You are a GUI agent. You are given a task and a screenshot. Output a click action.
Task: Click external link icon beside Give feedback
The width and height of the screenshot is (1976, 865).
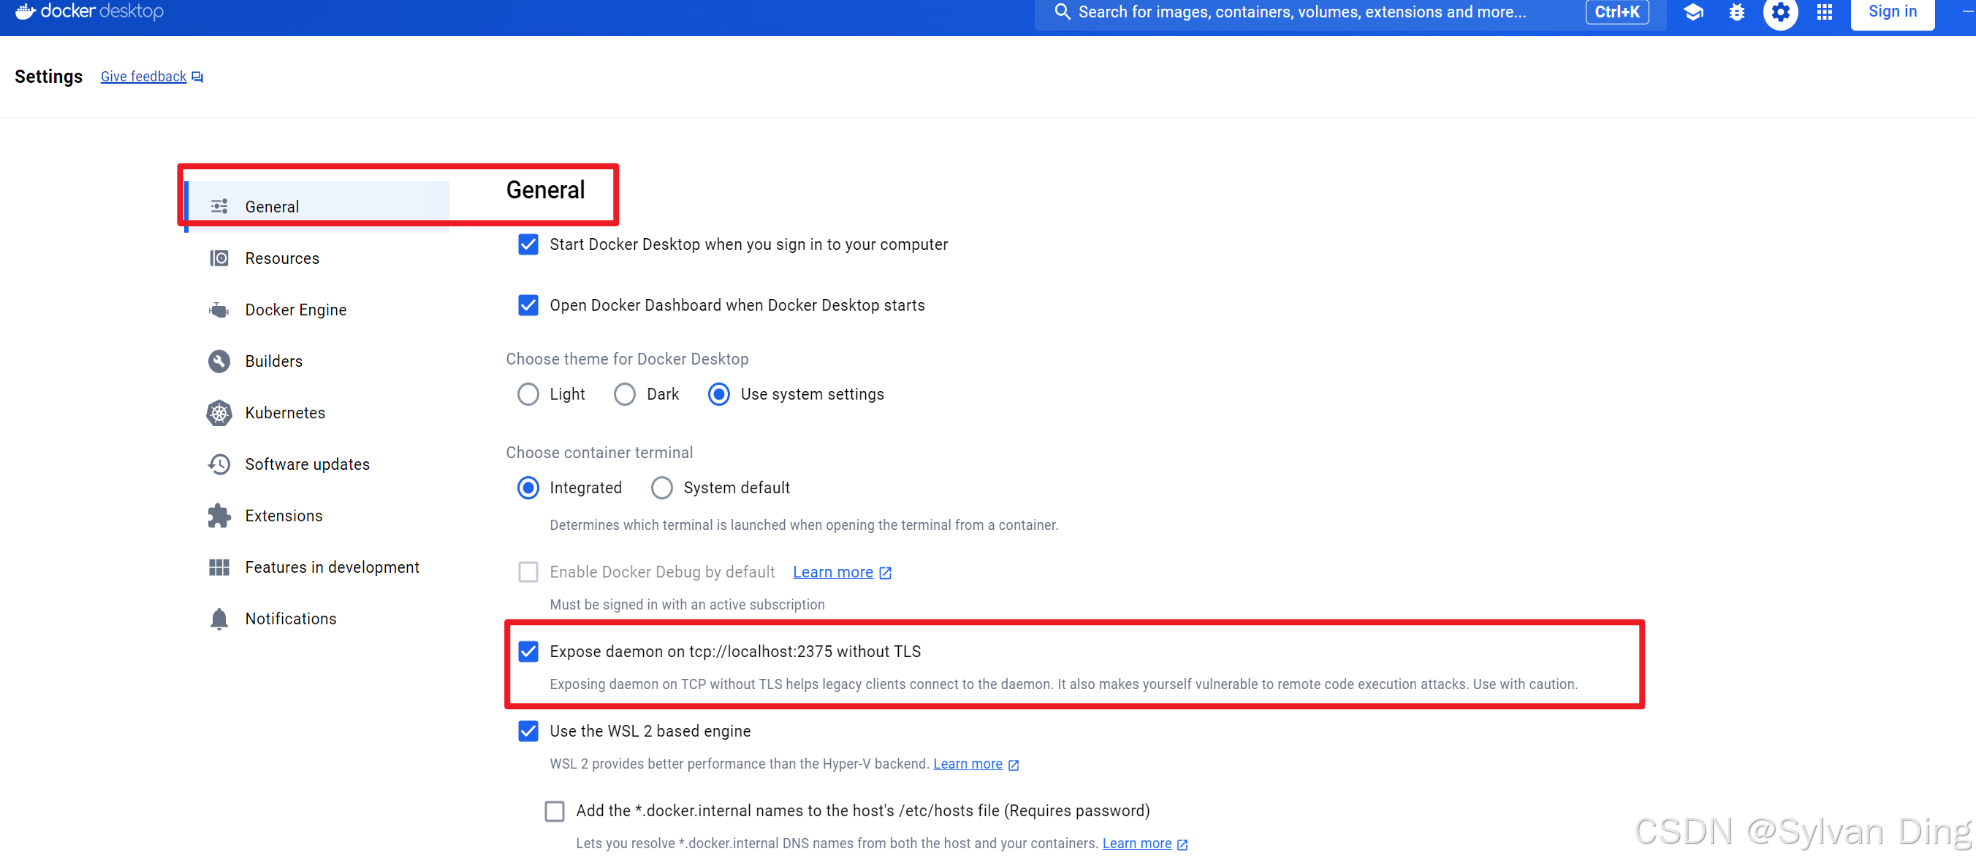[x=197, y=77]
